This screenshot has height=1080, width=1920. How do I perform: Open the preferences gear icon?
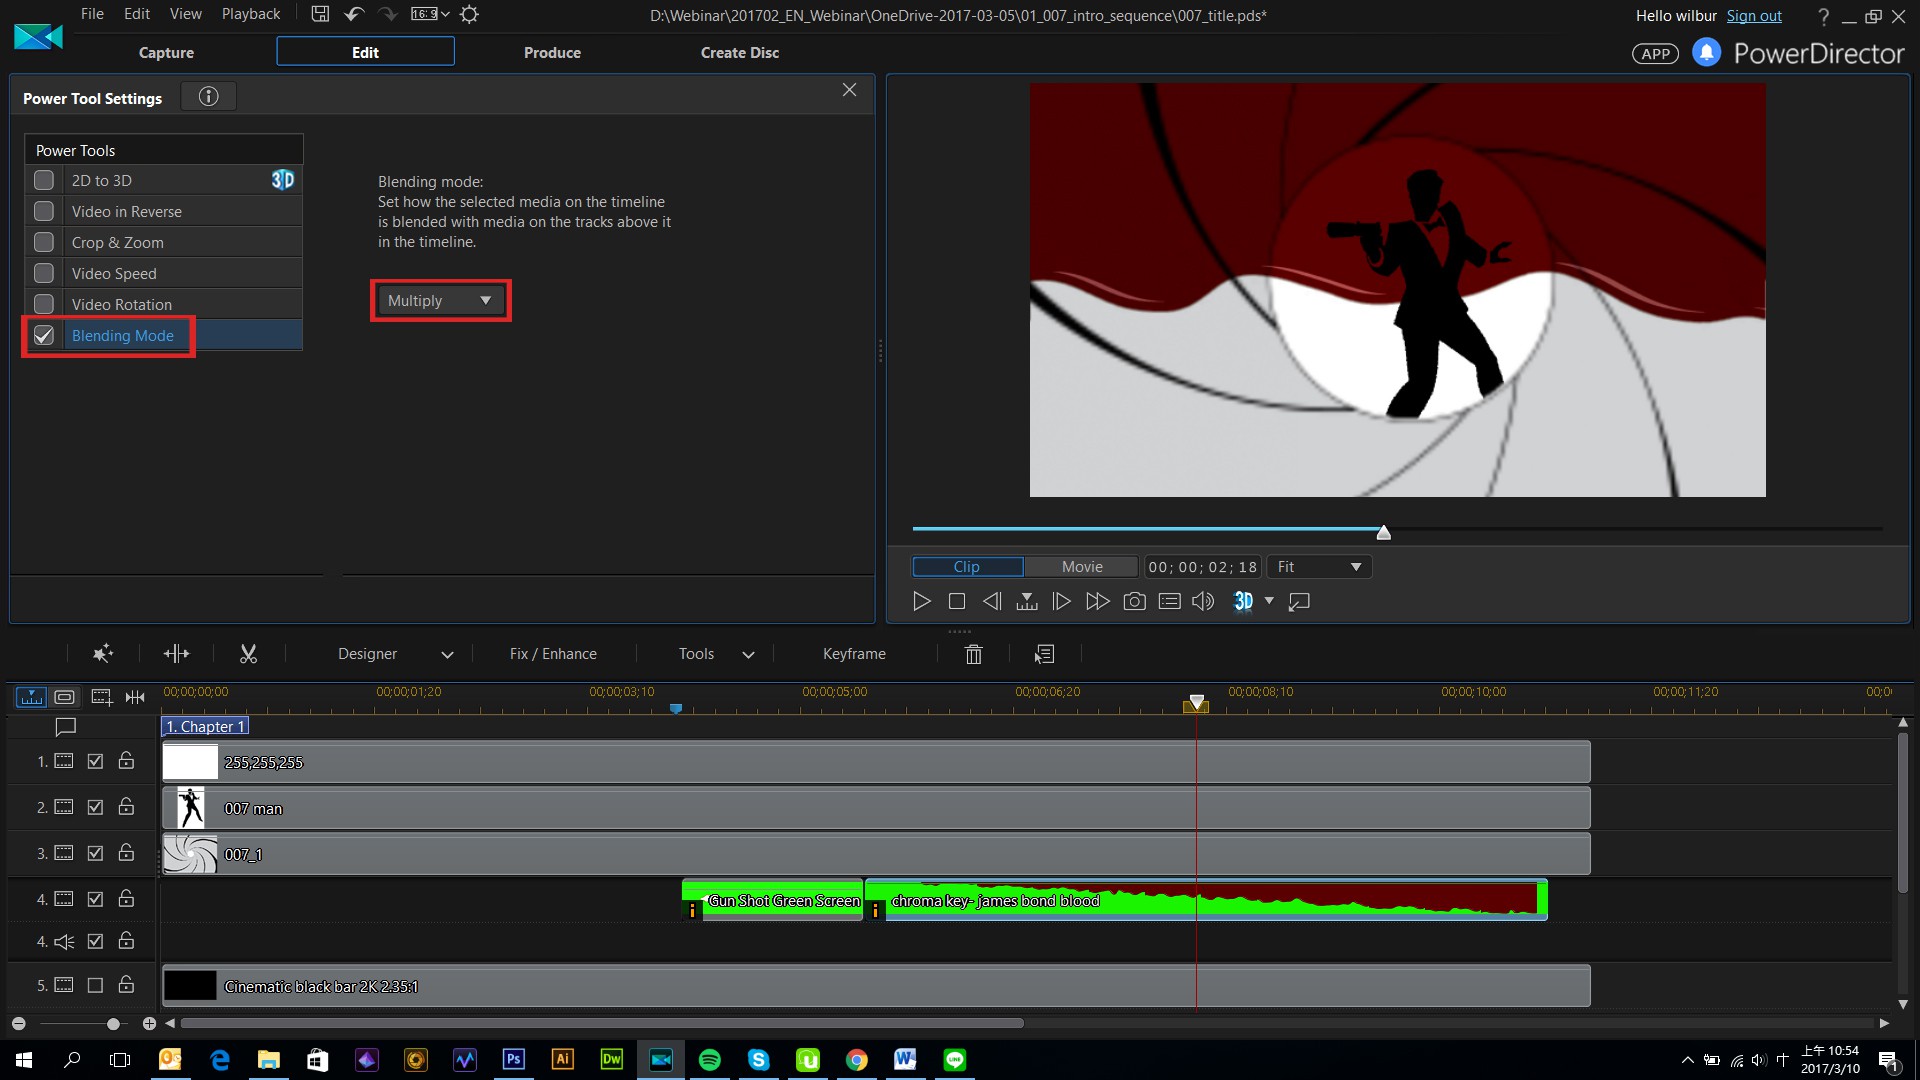click(469, 14)
